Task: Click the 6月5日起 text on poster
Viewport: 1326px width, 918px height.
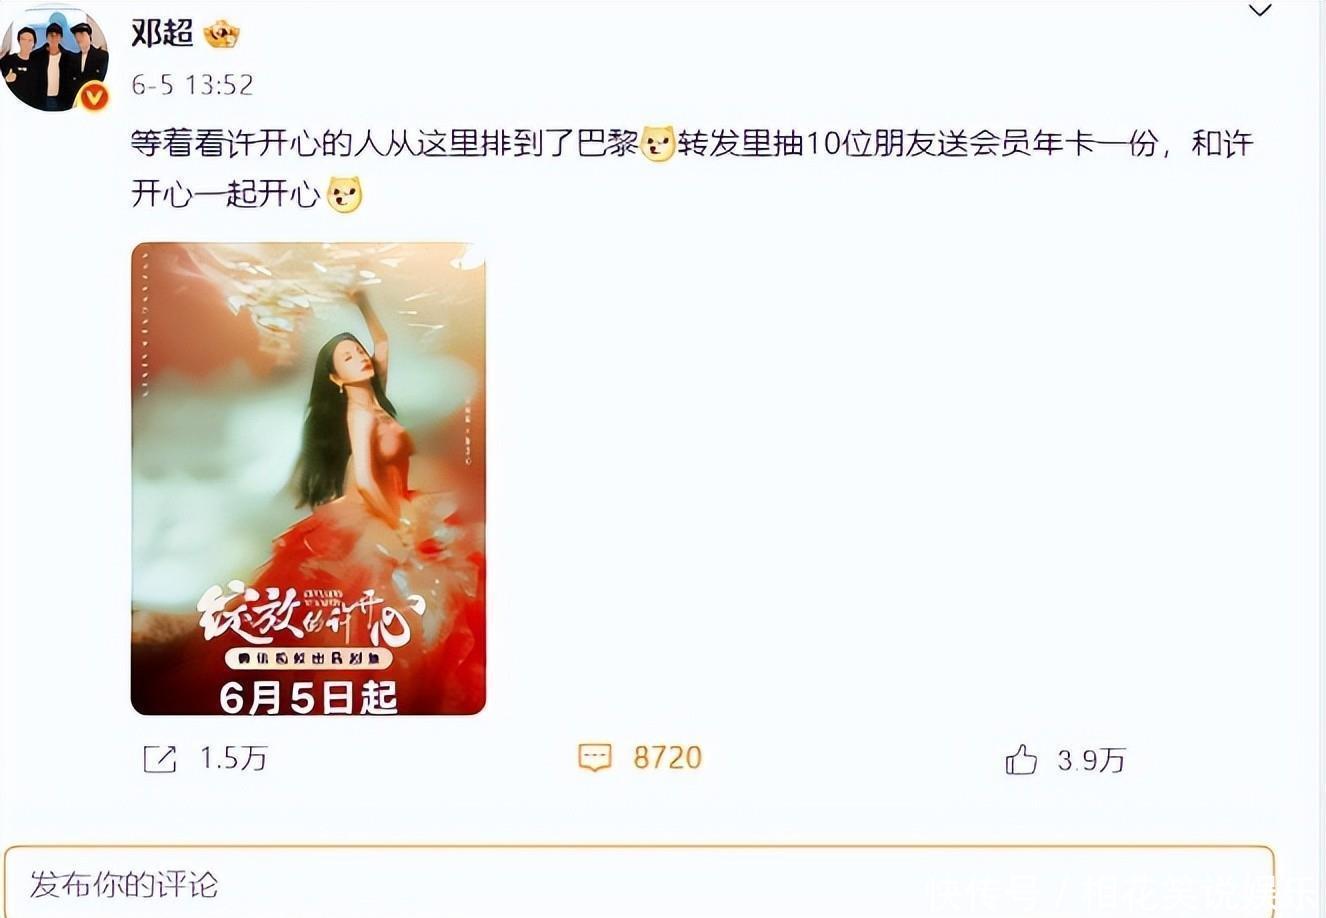Action: click(x=308, y=697)
